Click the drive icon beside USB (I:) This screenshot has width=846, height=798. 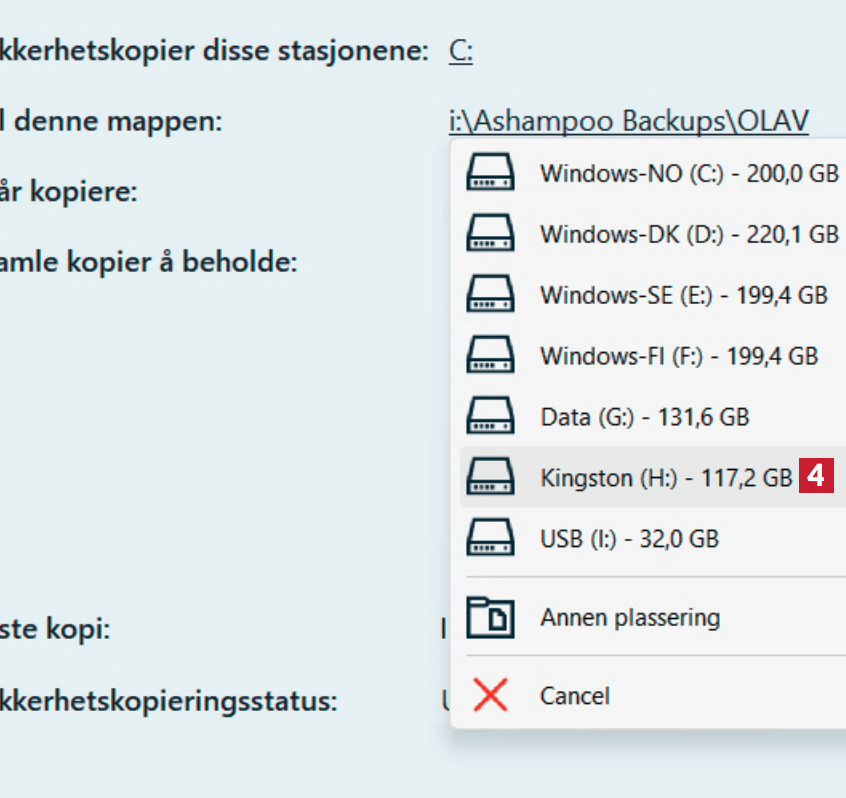(x=490, y=538)
